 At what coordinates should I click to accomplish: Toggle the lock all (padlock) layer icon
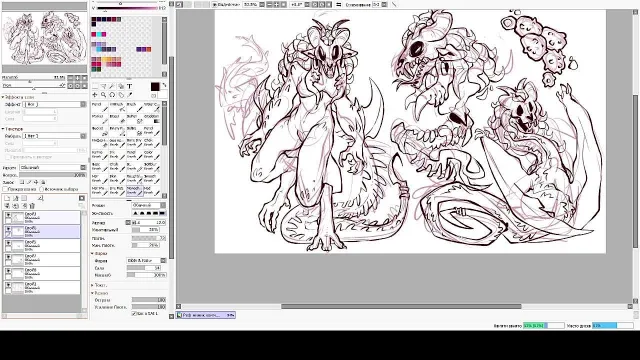pyautogui.click(x=43, y=182)
